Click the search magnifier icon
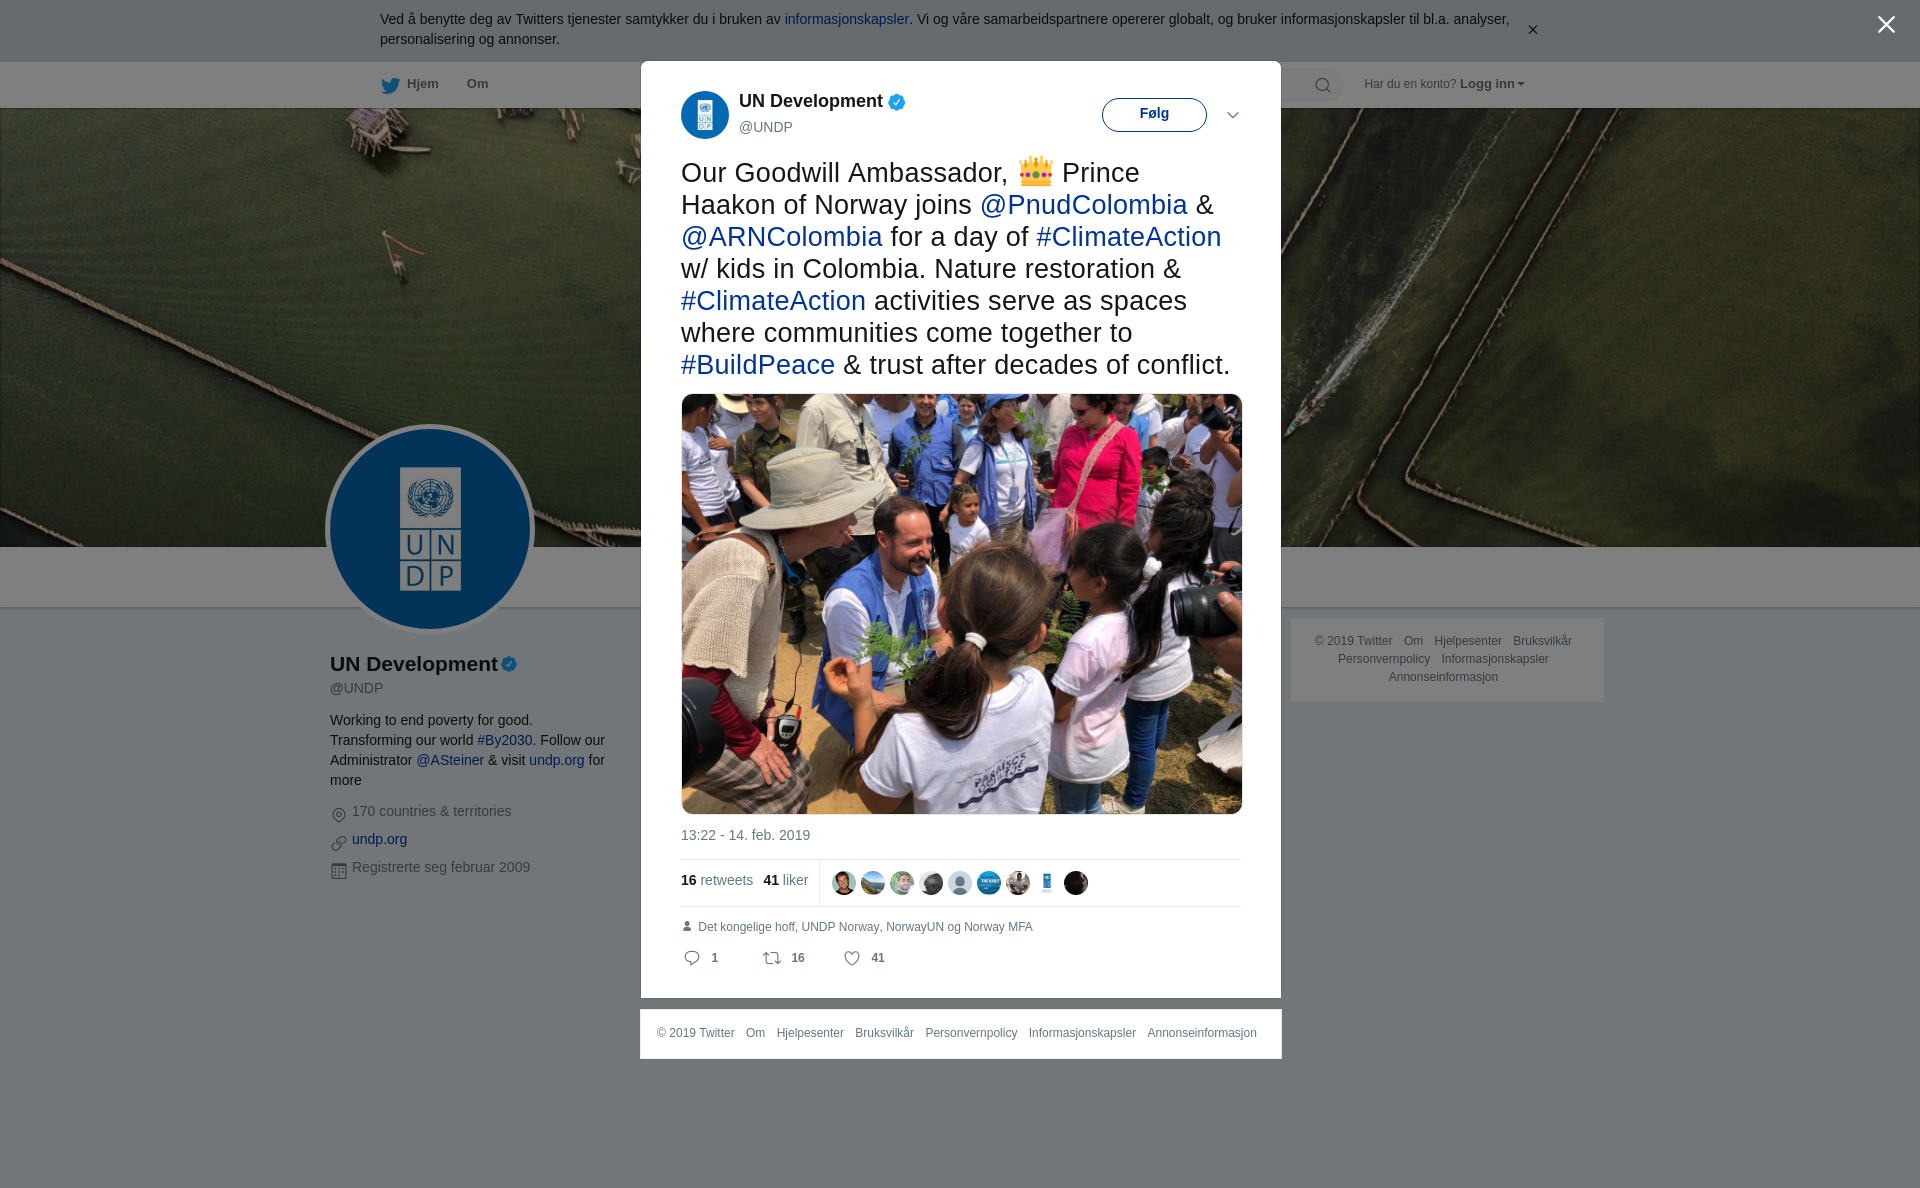This screenshot has height=1188, width=1920. tap(1323, 85)
